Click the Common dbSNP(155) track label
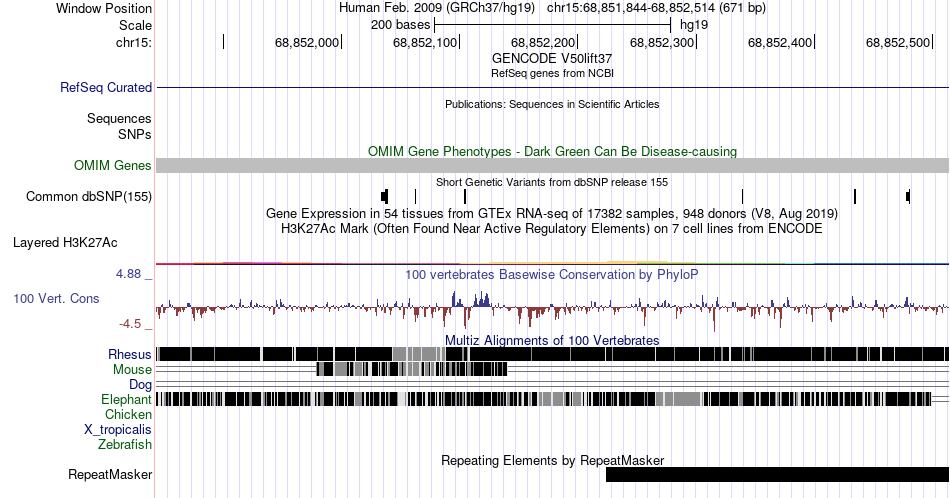 pyautogui.click(x=89, y=196)
